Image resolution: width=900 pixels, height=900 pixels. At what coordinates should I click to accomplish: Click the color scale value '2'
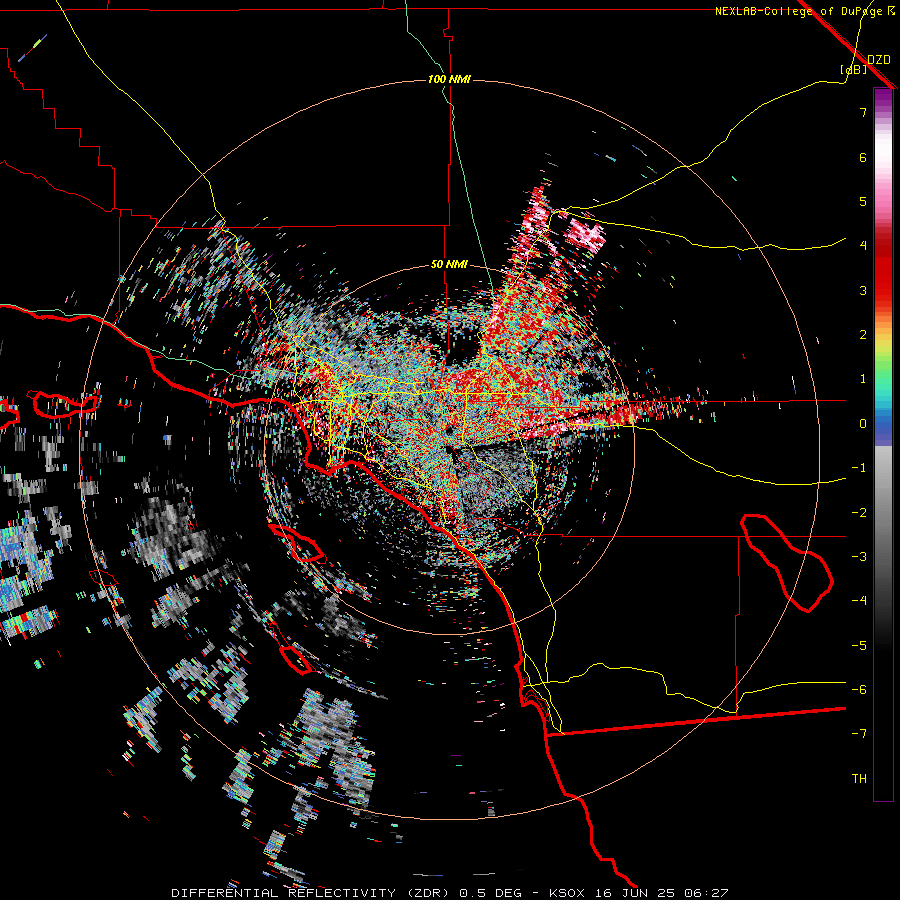[863, 335]
